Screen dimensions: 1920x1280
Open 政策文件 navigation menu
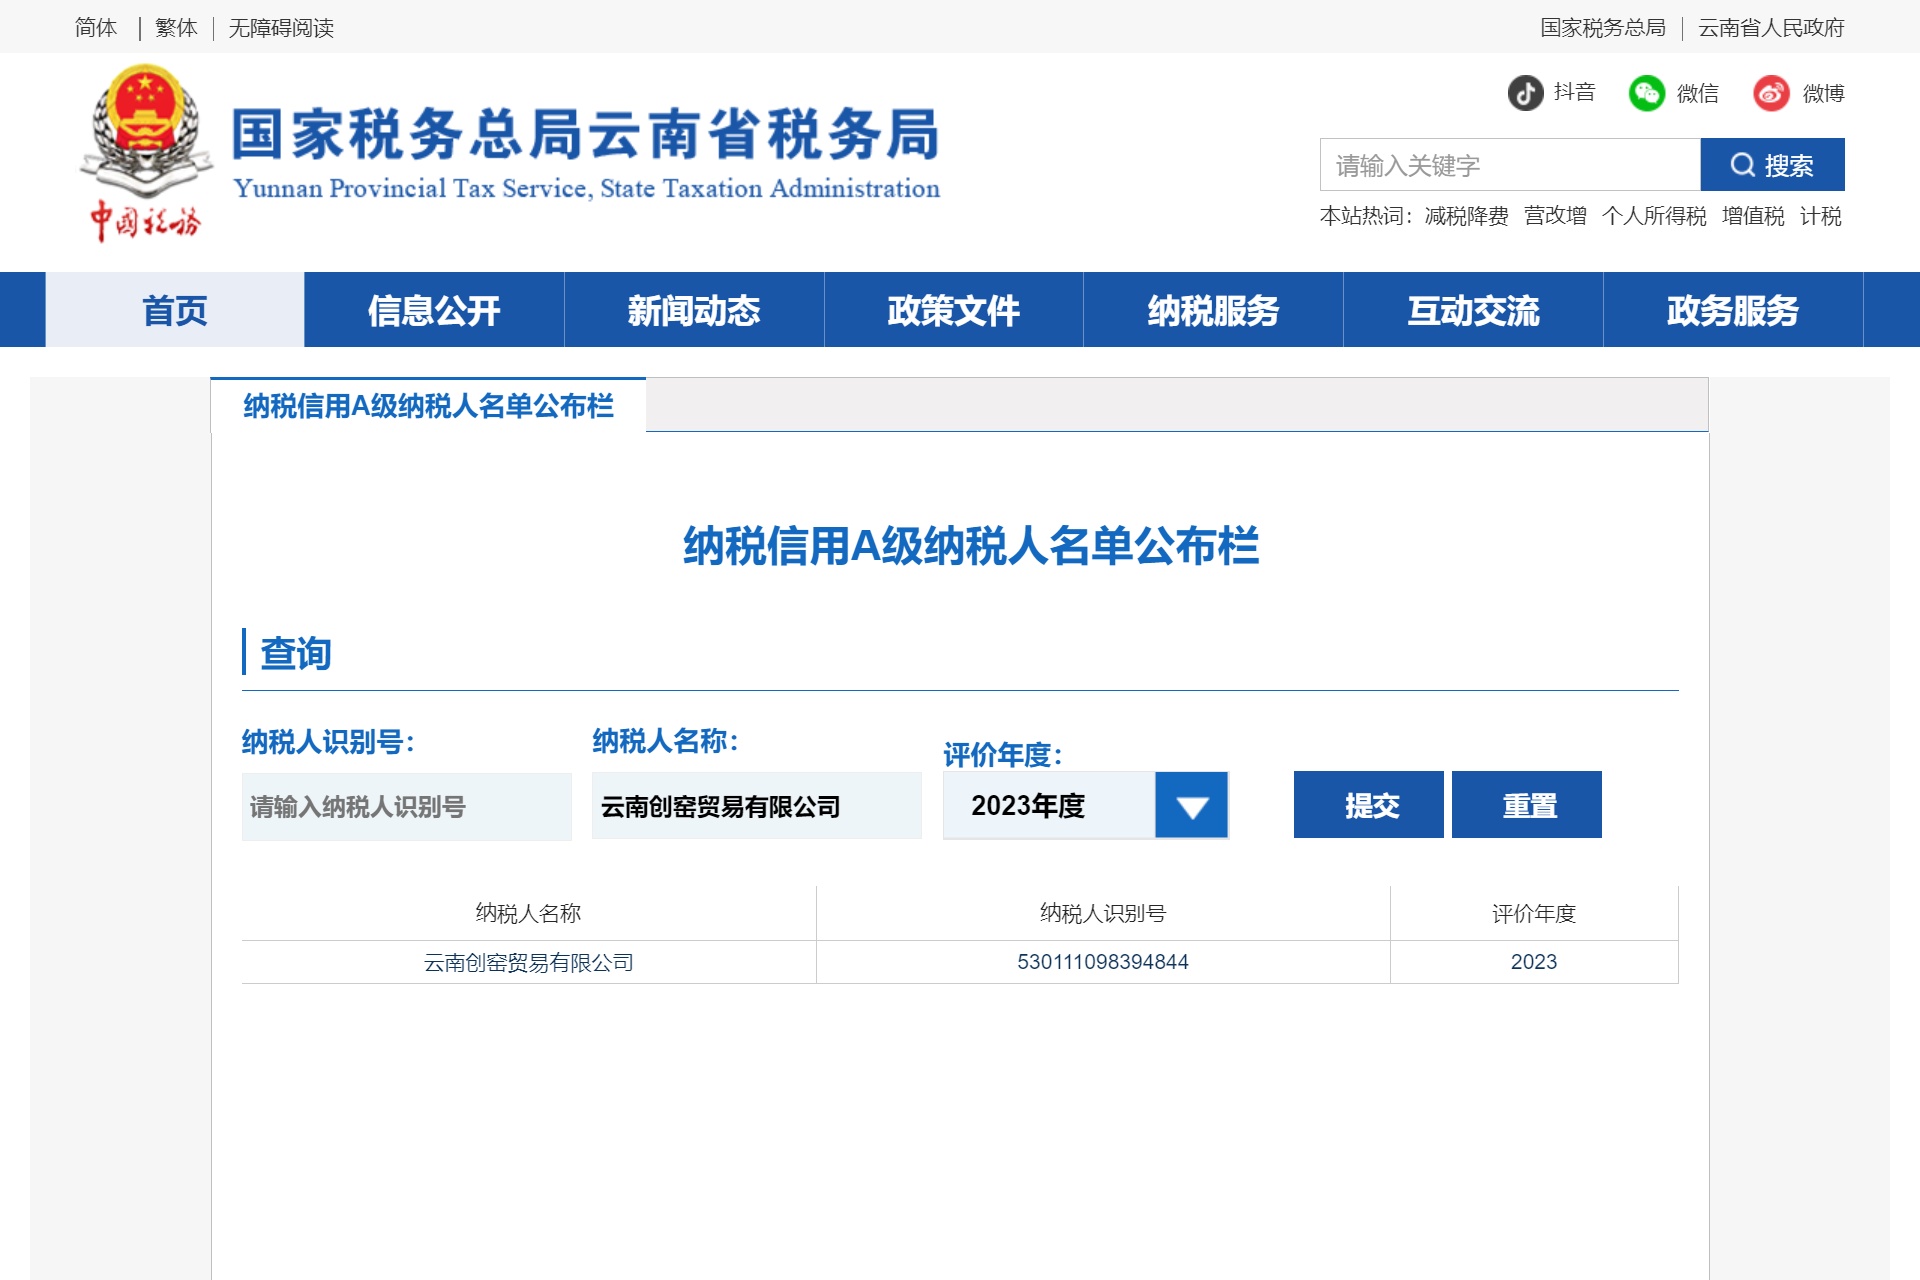click(954, 310)
